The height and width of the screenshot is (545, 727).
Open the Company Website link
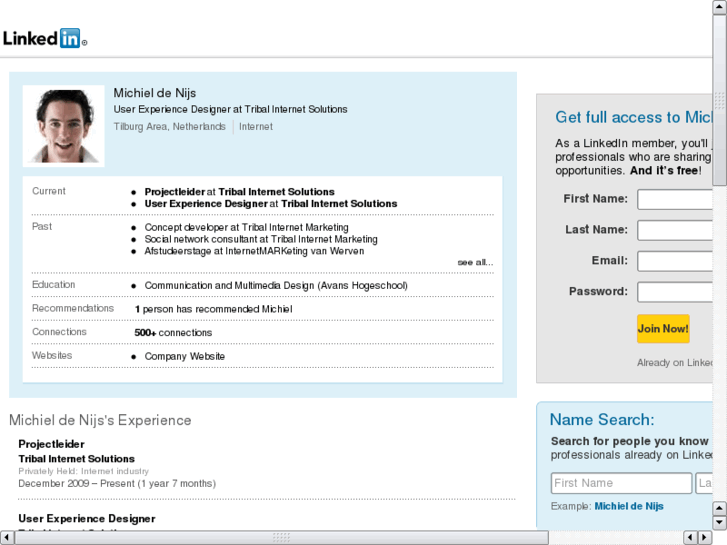point(185,356)
